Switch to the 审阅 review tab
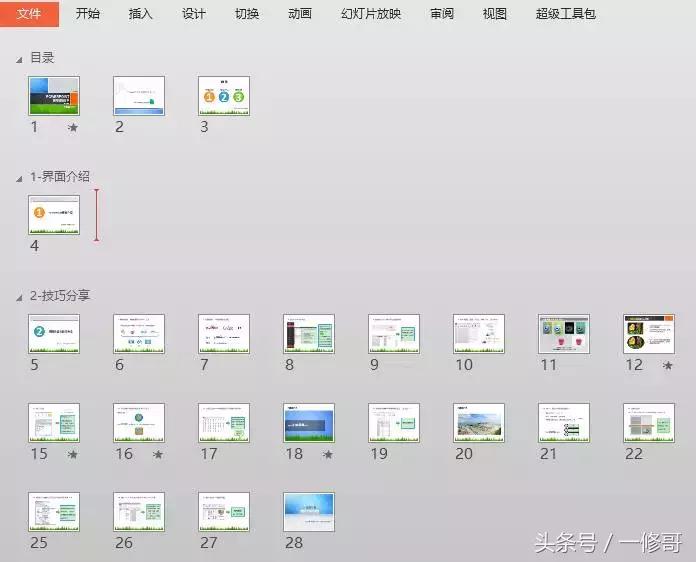 tap(442, 14)
